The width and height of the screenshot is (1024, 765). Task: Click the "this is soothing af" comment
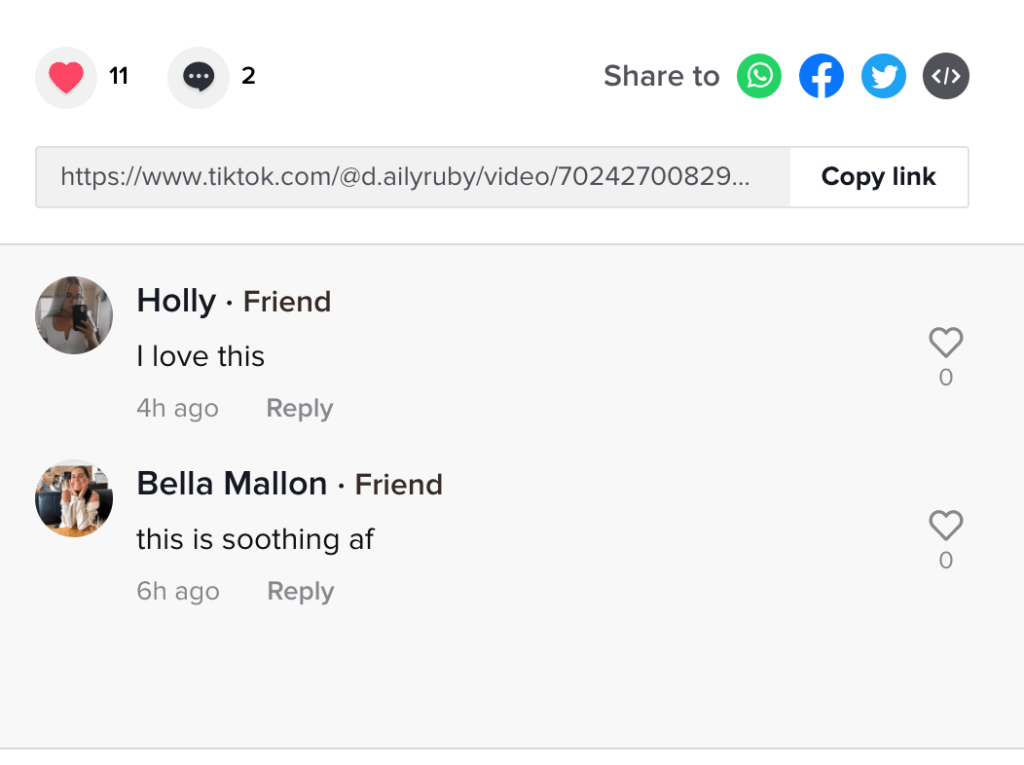click(x=255, y=539)
